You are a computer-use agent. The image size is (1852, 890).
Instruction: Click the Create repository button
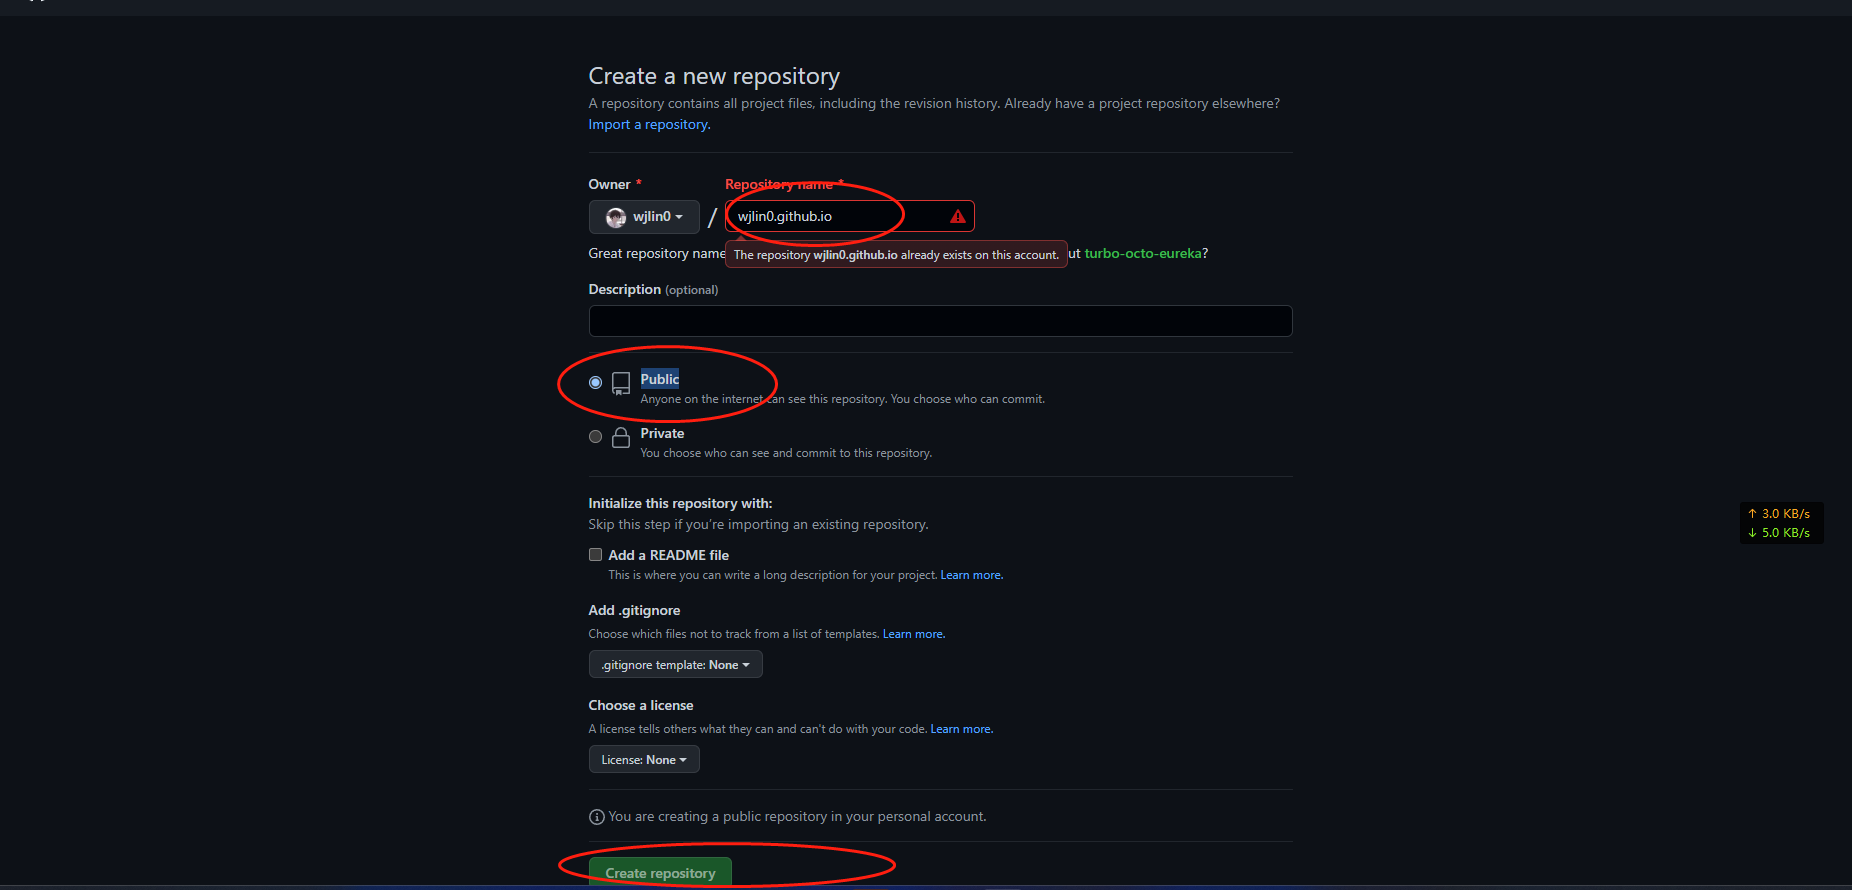(x=660, y=872)
